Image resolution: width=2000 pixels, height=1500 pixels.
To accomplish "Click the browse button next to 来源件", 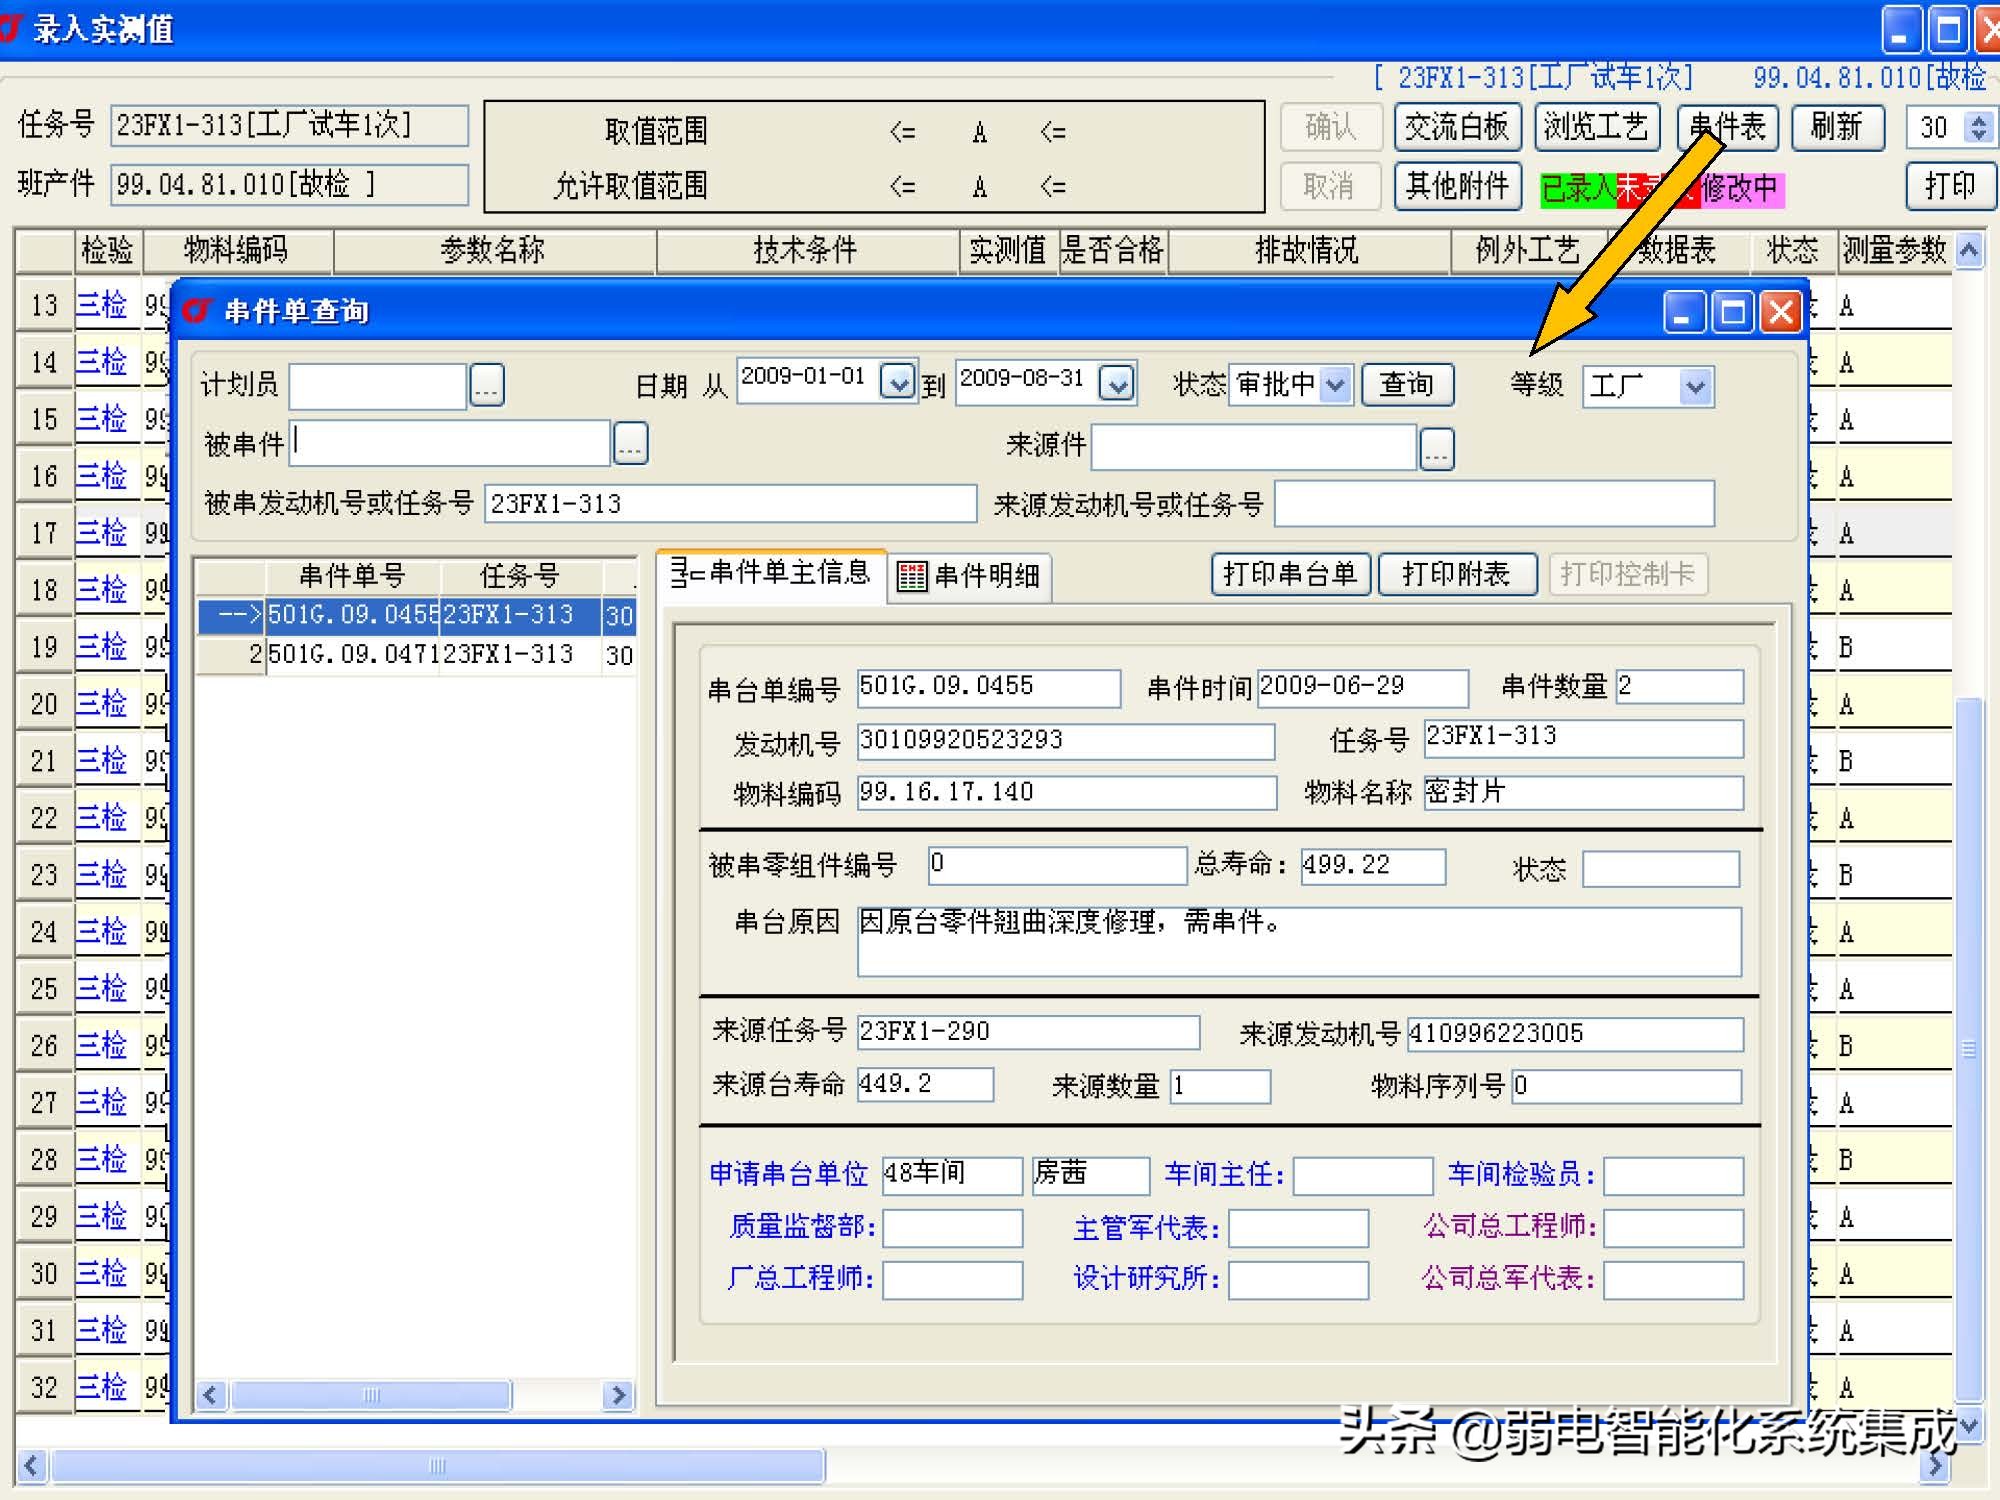I will click(1437, 448).
